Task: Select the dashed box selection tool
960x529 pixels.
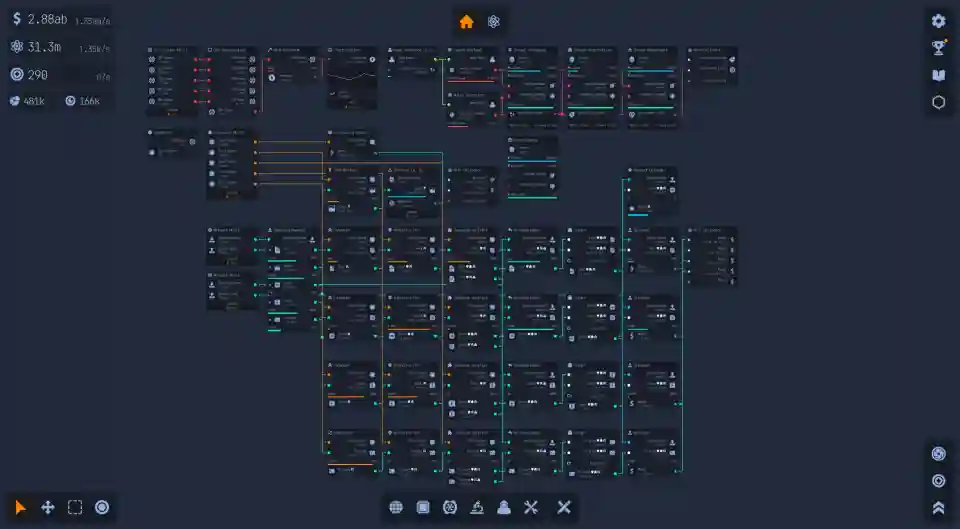Action: click(75, 508)
